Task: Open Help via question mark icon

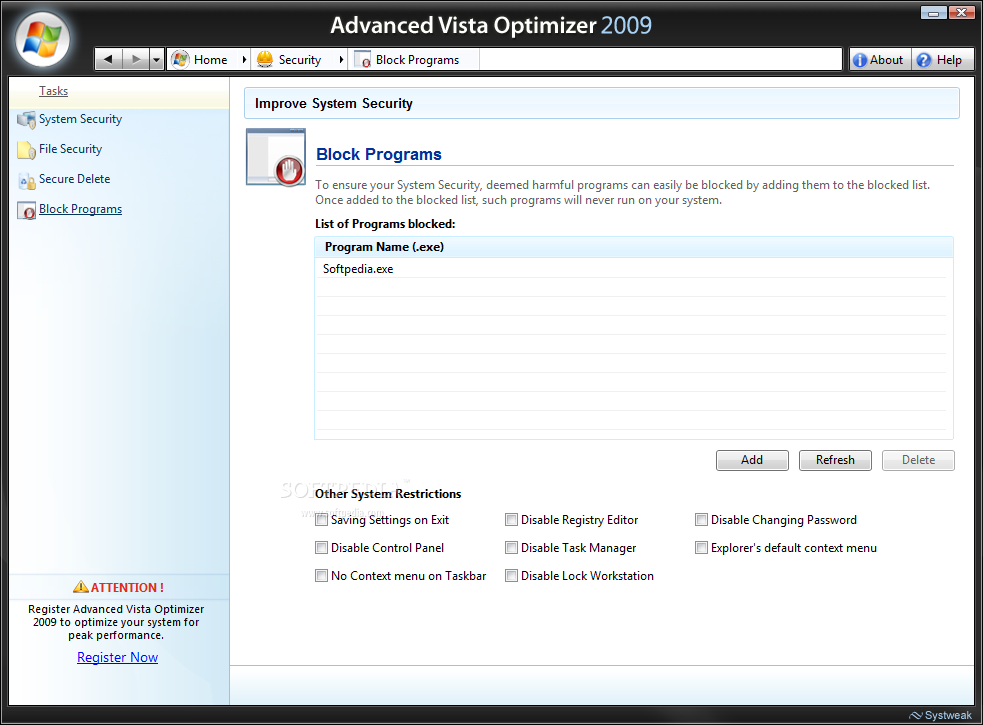Action: (x=923, y=60)
